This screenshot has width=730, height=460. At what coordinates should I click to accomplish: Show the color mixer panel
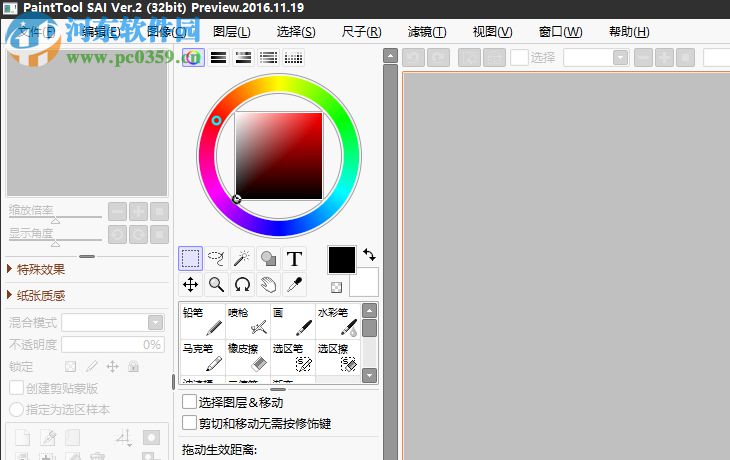click(269, 58)
